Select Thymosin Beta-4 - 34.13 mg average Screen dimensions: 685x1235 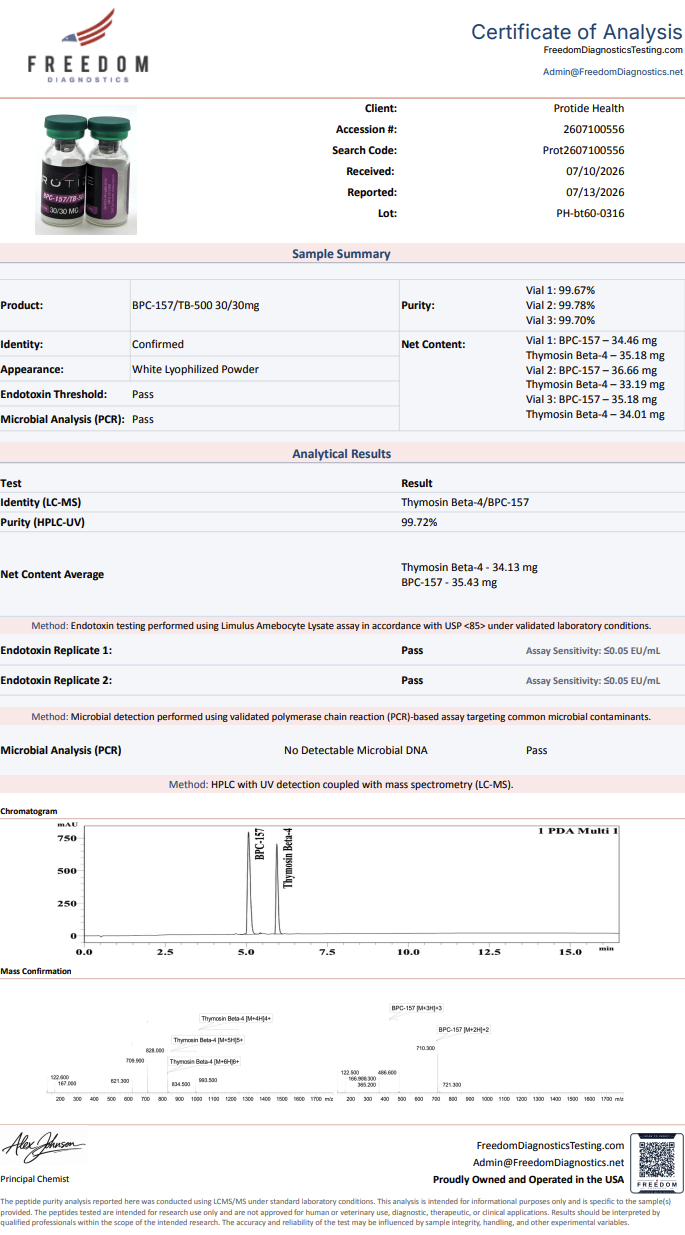(x=469, y=567)
